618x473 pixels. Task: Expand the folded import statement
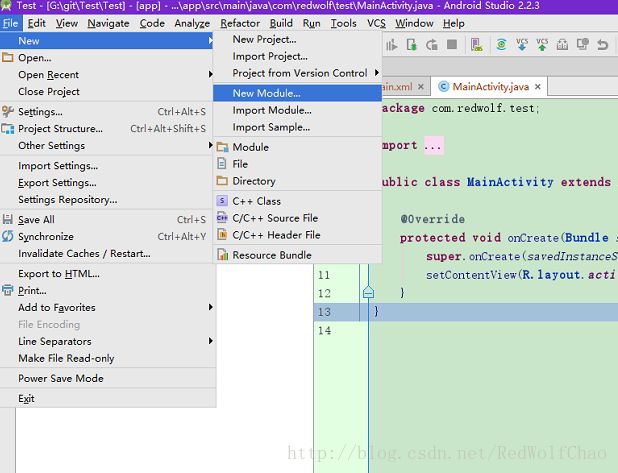coord(434,145)
